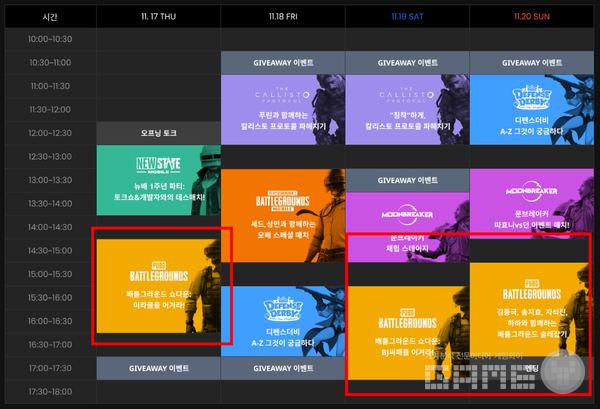Viewport: 600px width, 409px height.
Task: Click the 11.18 FRI column header
Action: pos(283,16)
